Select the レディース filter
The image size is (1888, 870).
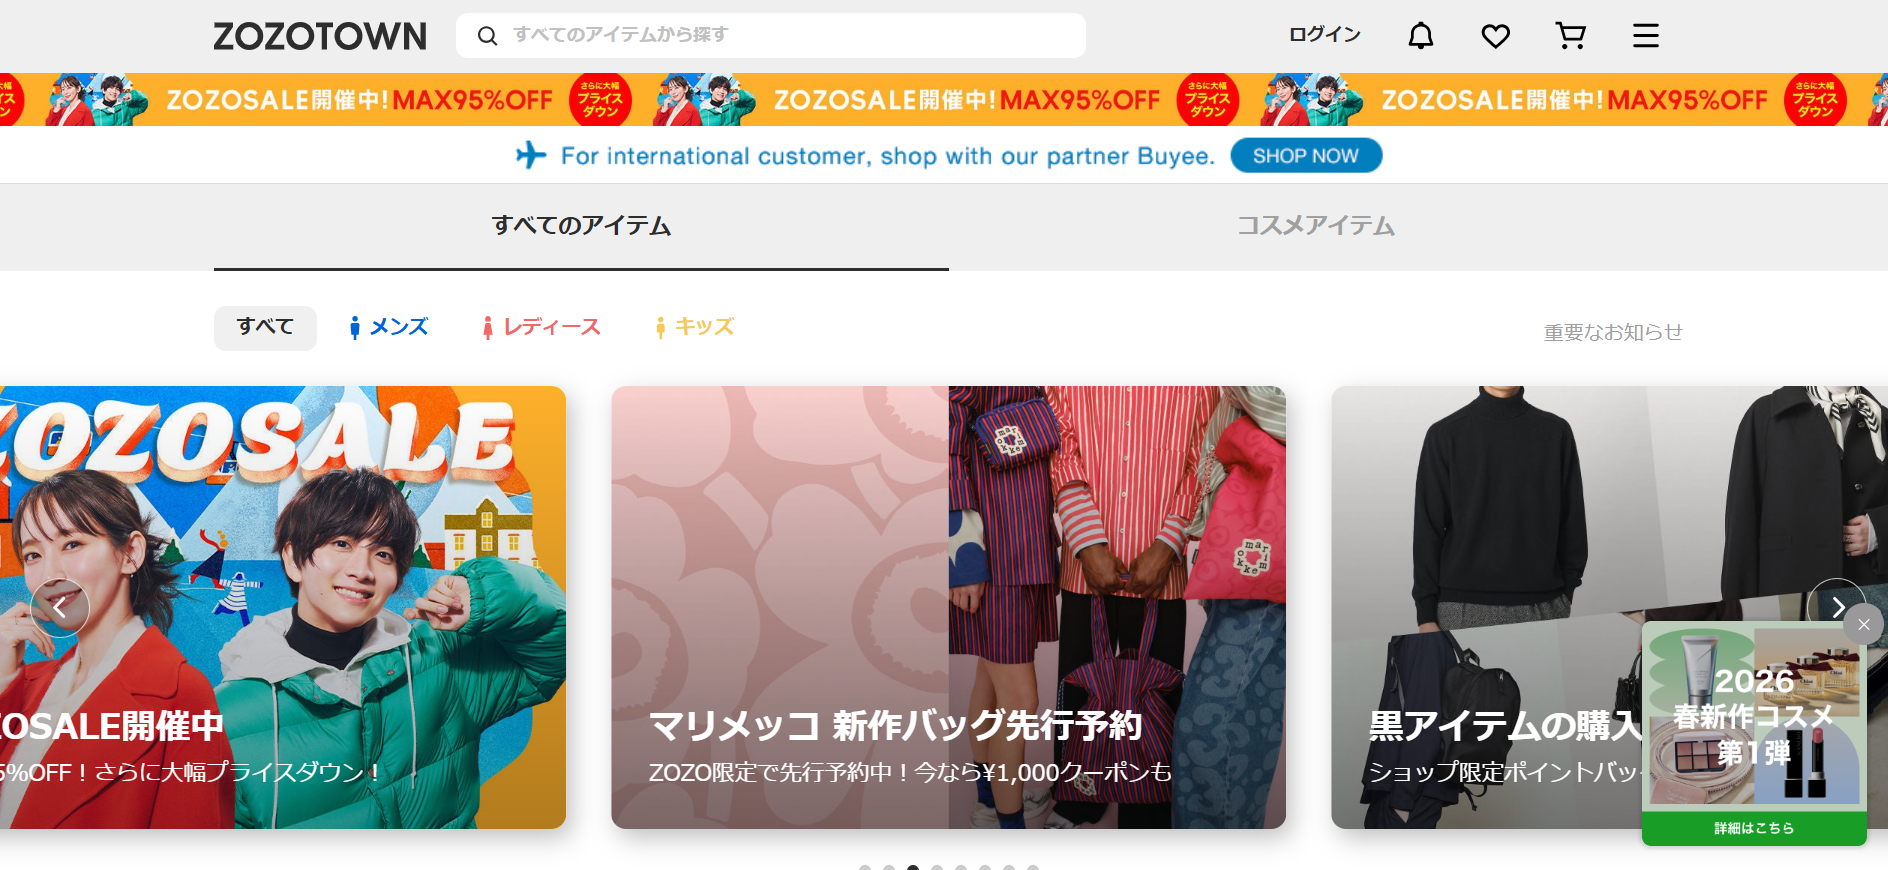coord(541,327)
